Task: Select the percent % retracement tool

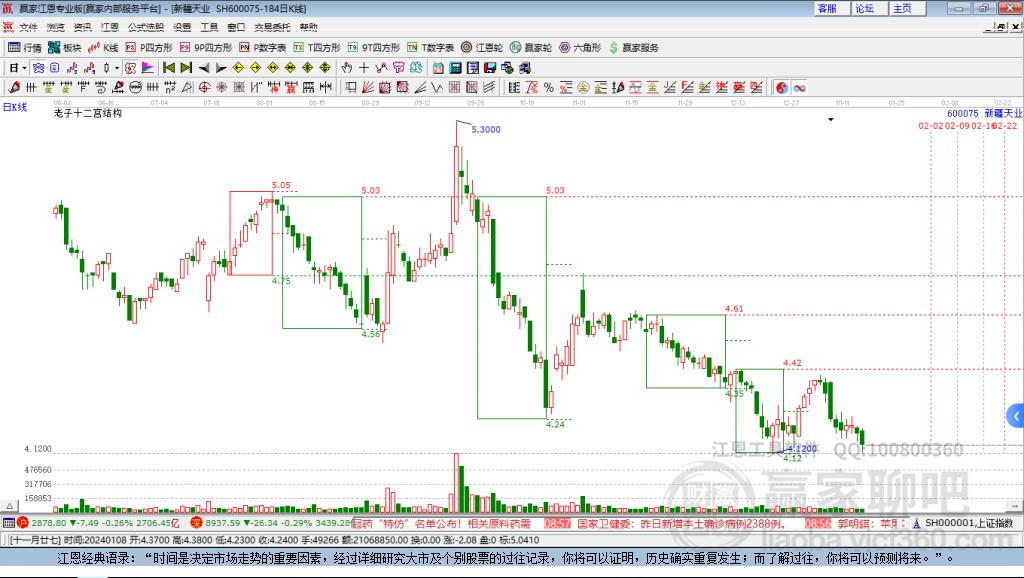Action: click(549, 88)
